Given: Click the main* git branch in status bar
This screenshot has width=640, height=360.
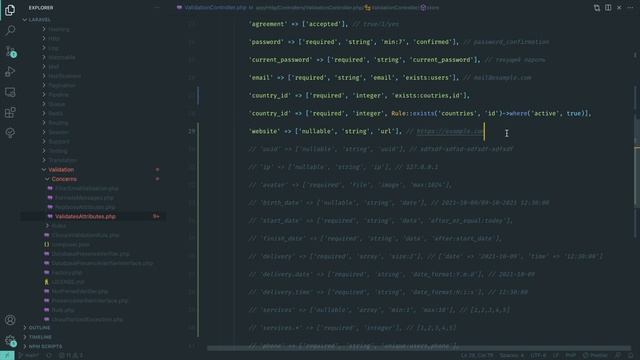Looking at the screenshot, I should 29,356.
